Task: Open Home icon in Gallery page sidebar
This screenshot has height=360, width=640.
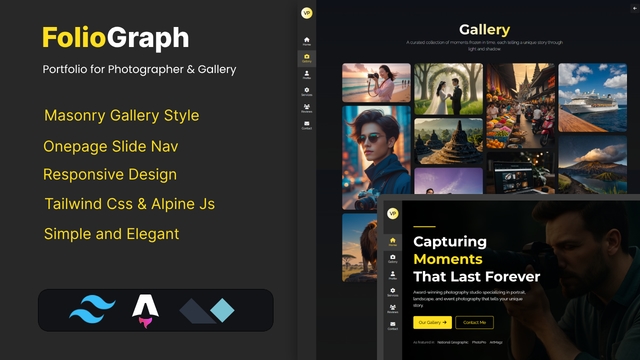Action: [307, 41]
